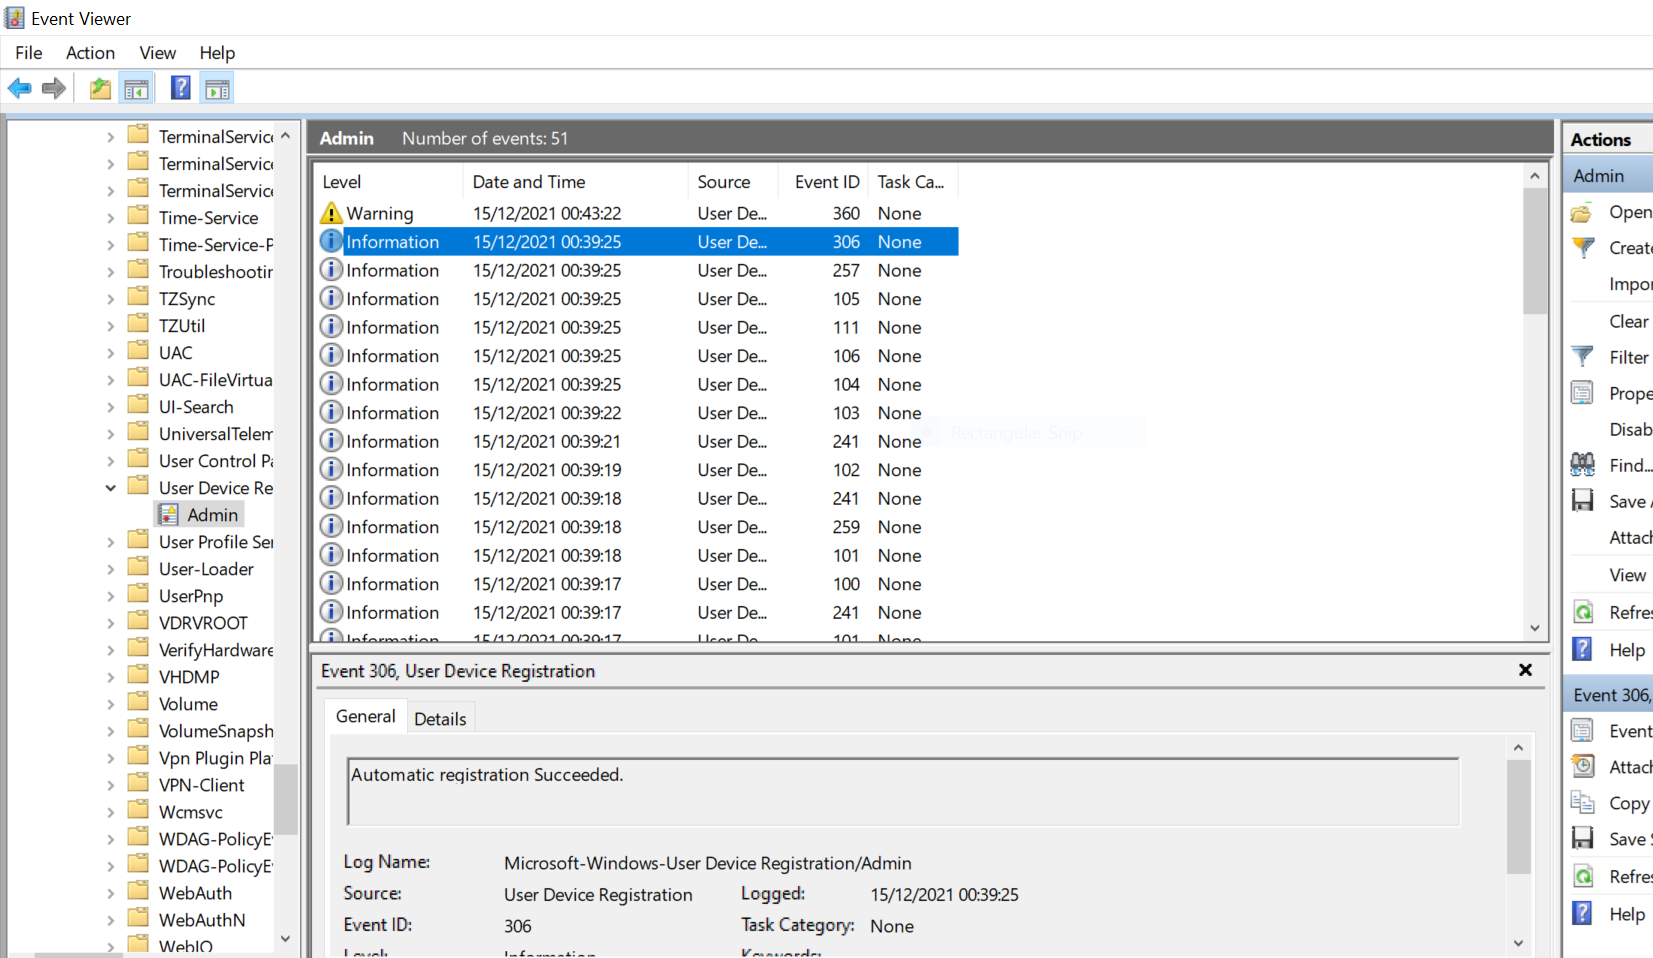Click Save All Events As icon

point(1583,501)
